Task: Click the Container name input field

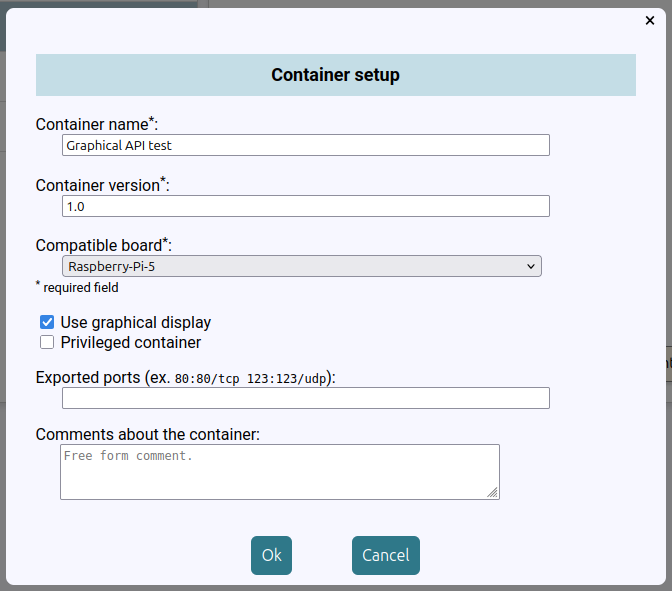Action: click(306, 145)
